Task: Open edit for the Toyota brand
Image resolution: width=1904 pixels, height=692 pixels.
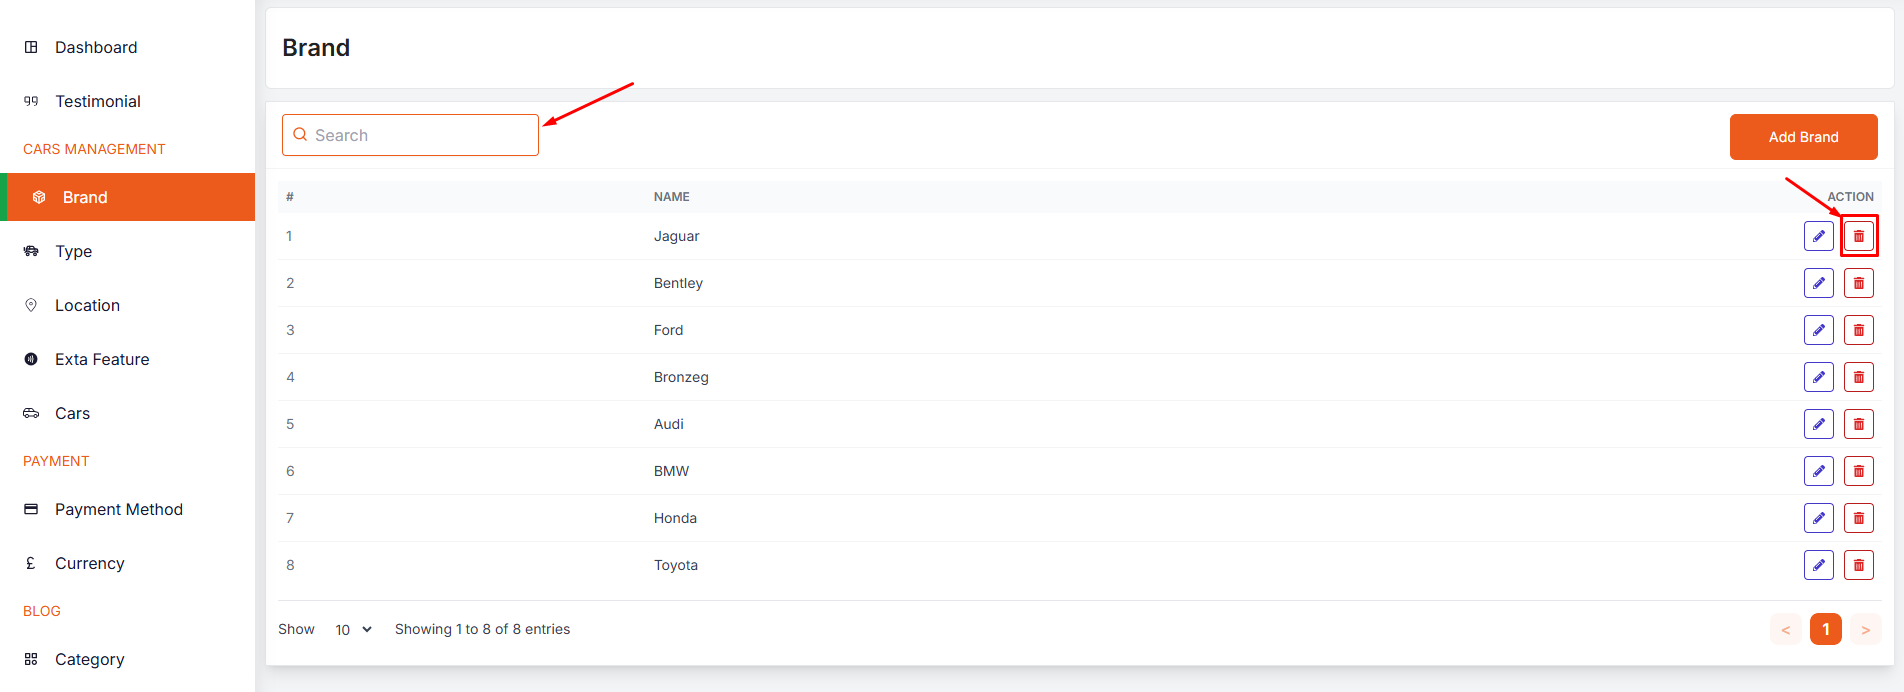Action: point(1818,565)
